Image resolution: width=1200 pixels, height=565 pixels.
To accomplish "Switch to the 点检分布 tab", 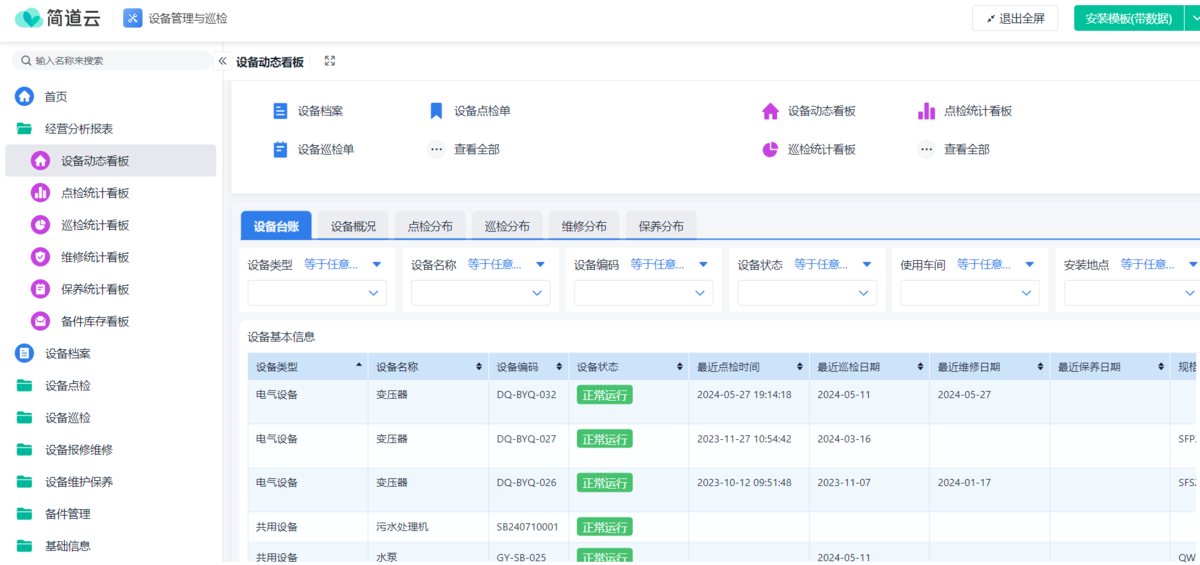I will (430, 226).
